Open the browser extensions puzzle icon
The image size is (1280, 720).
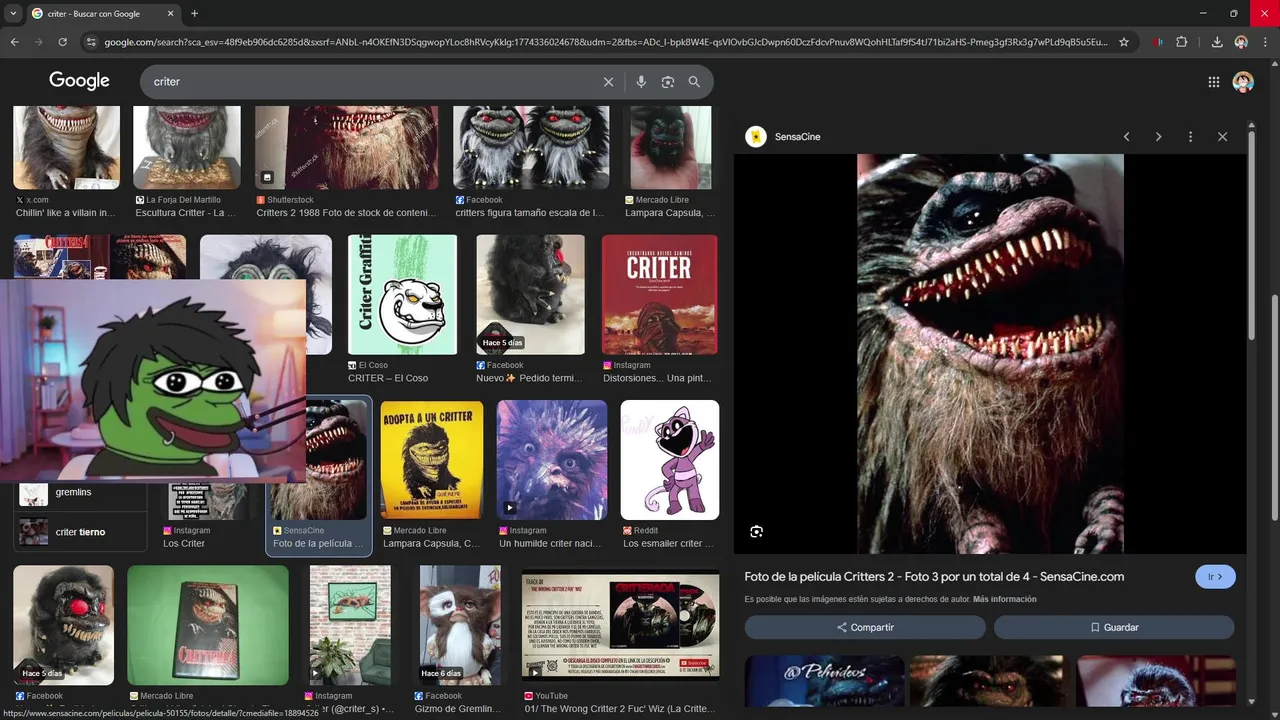coord(1181,42)
